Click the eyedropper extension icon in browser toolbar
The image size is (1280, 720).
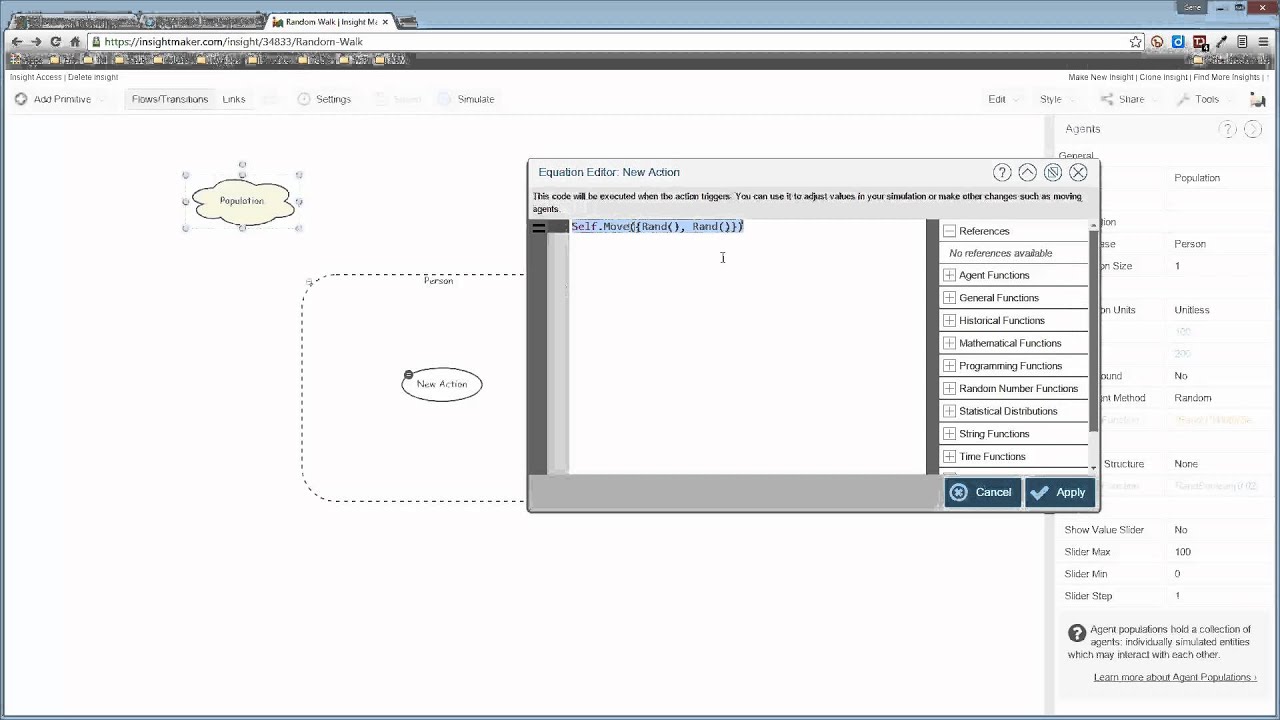[1221, 42]
